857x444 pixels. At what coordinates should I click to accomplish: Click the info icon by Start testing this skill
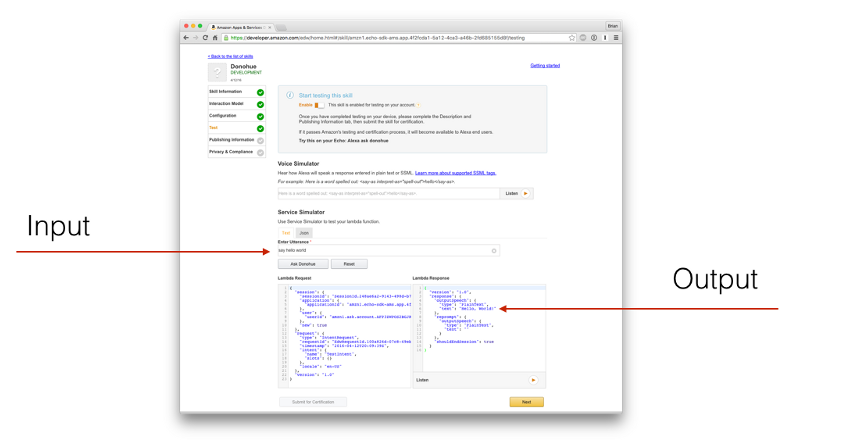[290, 95]
